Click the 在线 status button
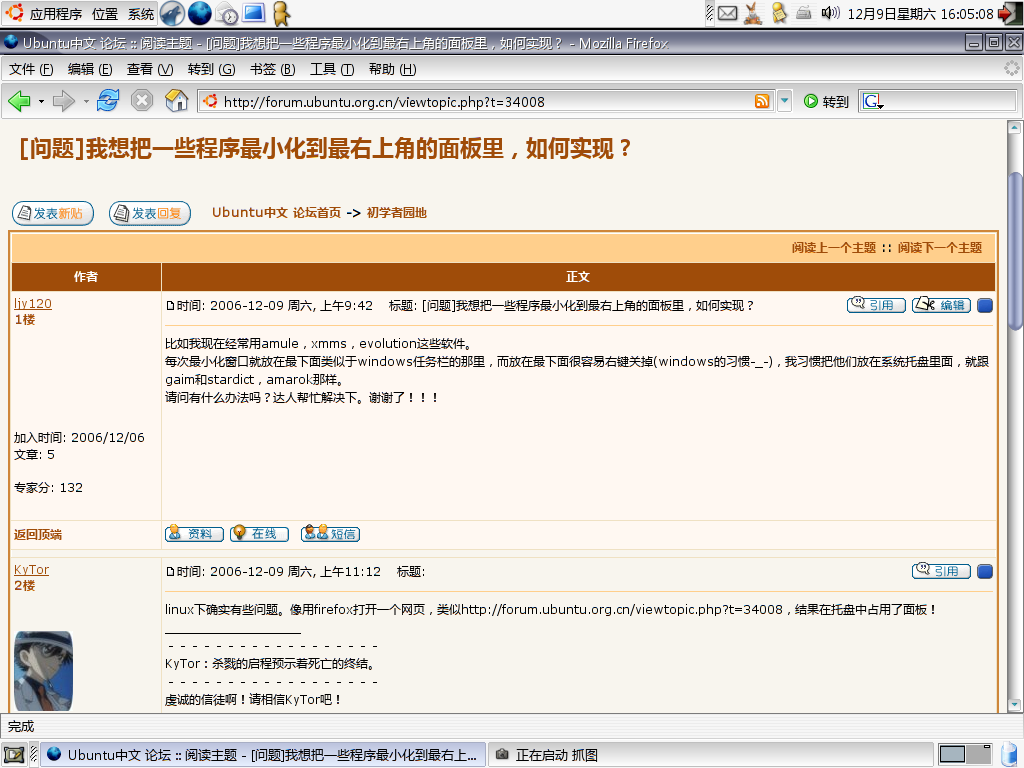The image size is (1024, 768). point(259,534)
